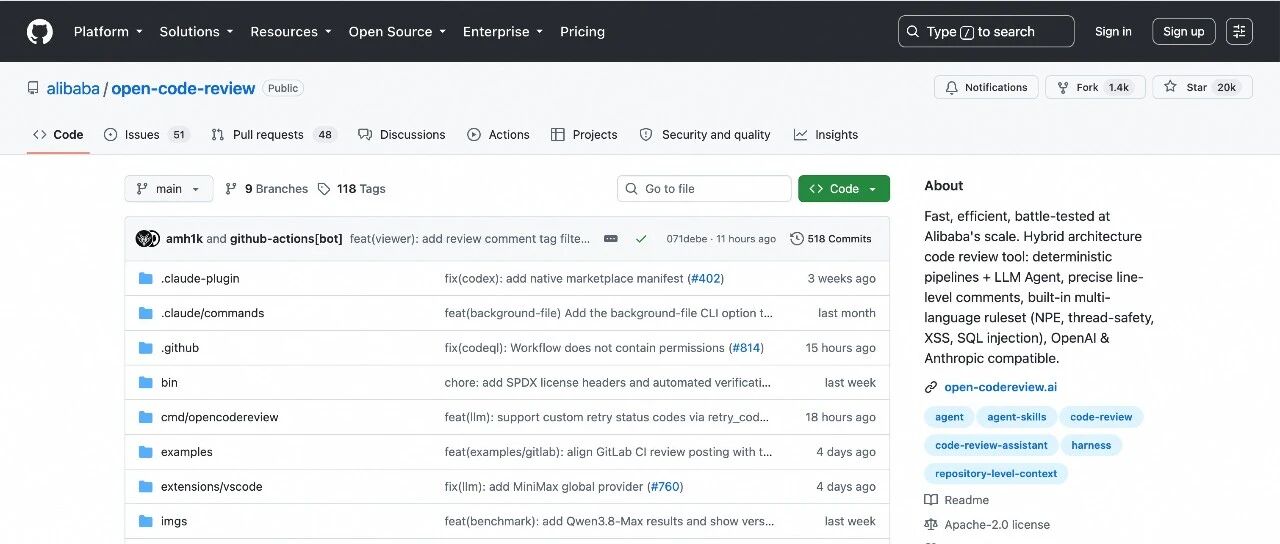
Task: Open pull request #760 link
Action: [x=665, y=487]
